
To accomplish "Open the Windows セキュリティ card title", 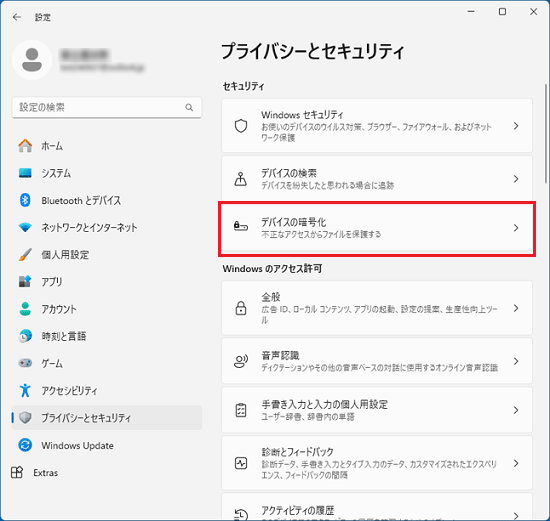I will tap(302, 115).
